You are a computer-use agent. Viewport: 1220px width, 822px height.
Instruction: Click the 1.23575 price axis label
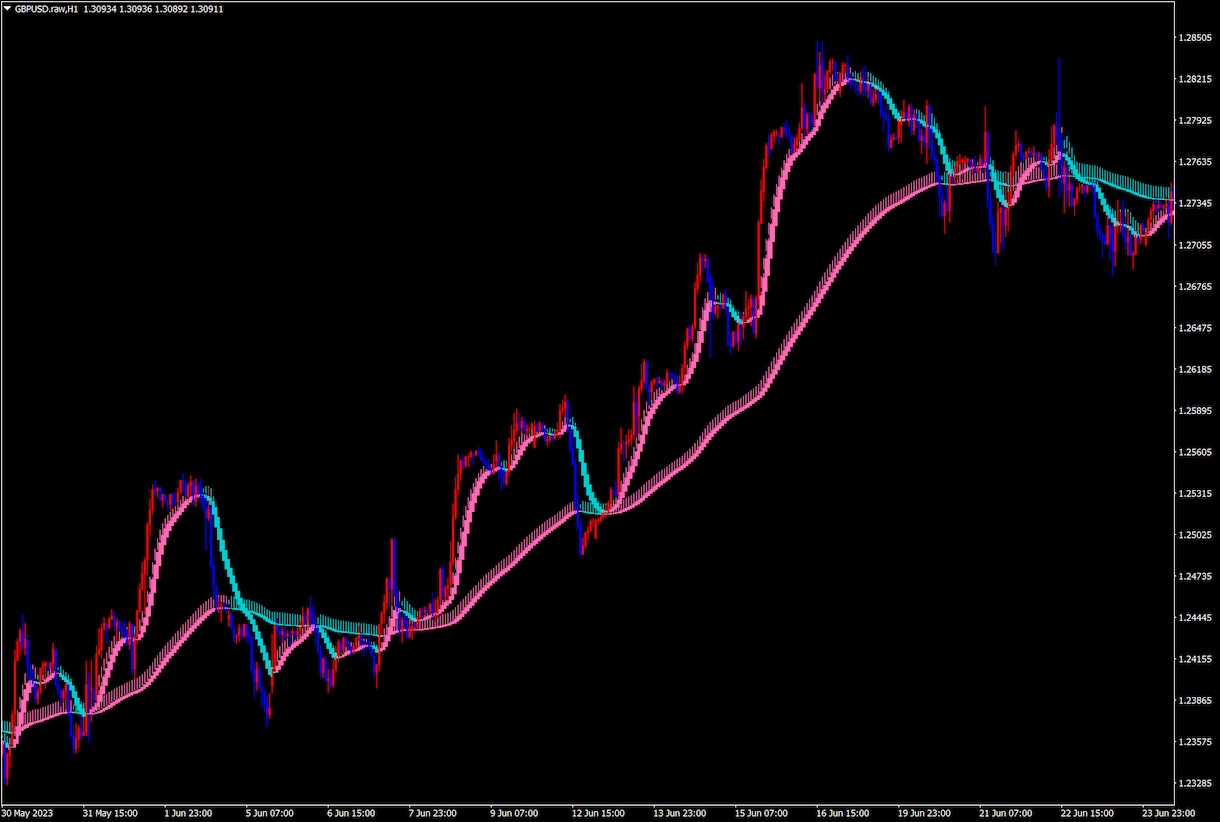pos(1196,743)
